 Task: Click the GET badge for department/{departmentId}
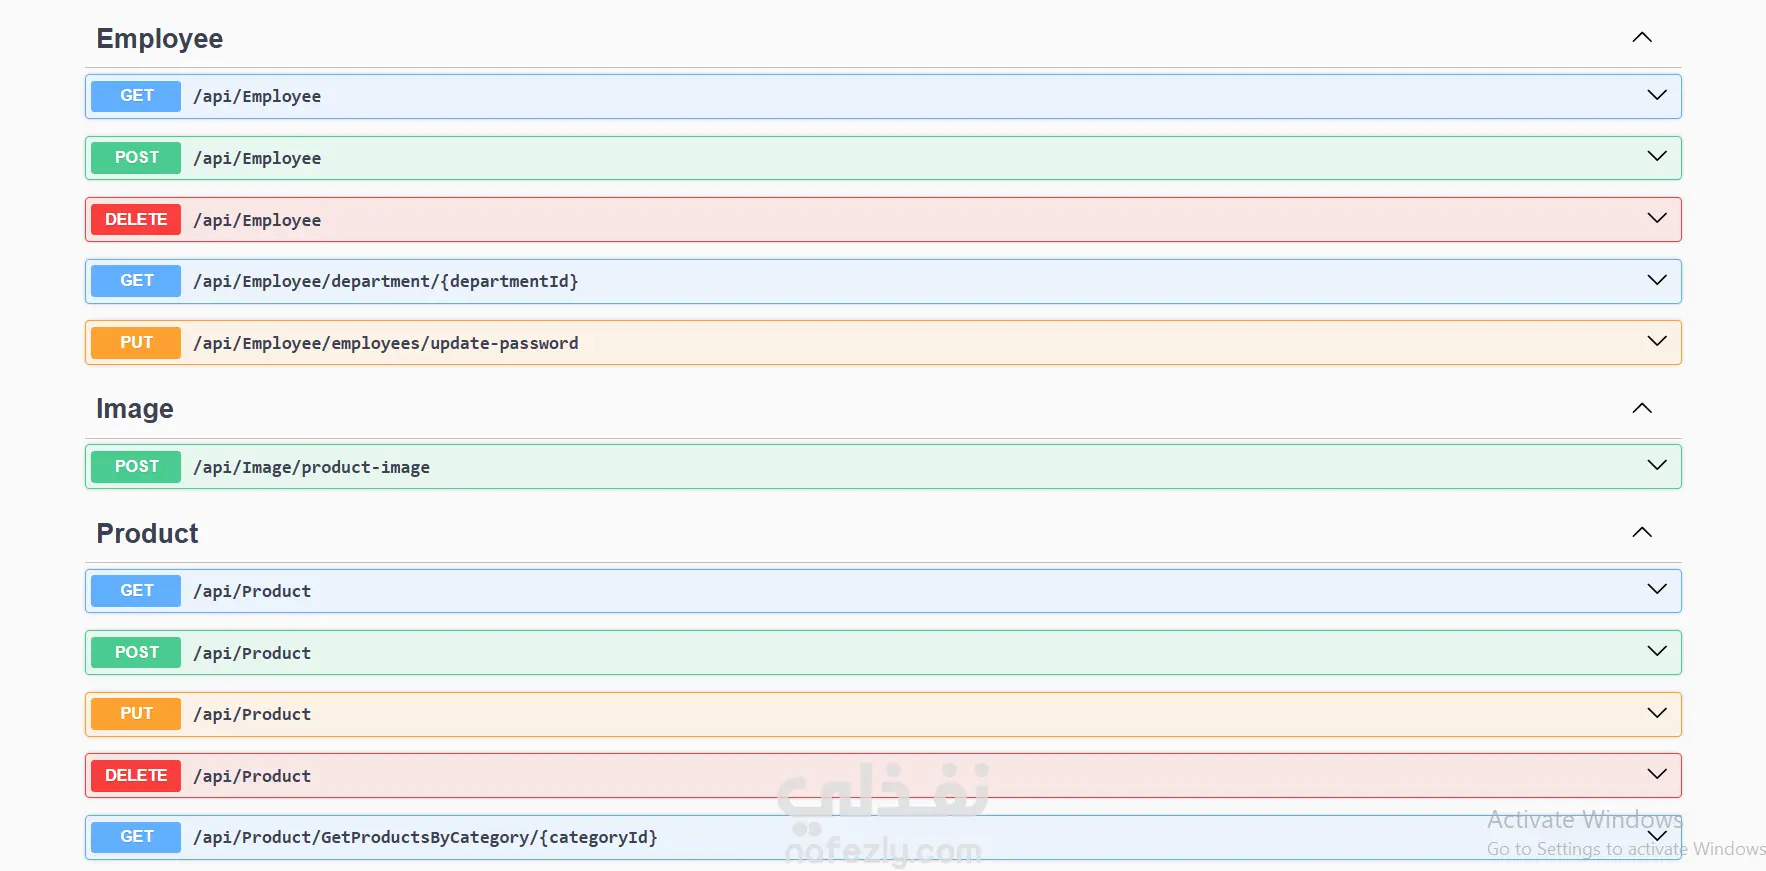coord(136,281)
